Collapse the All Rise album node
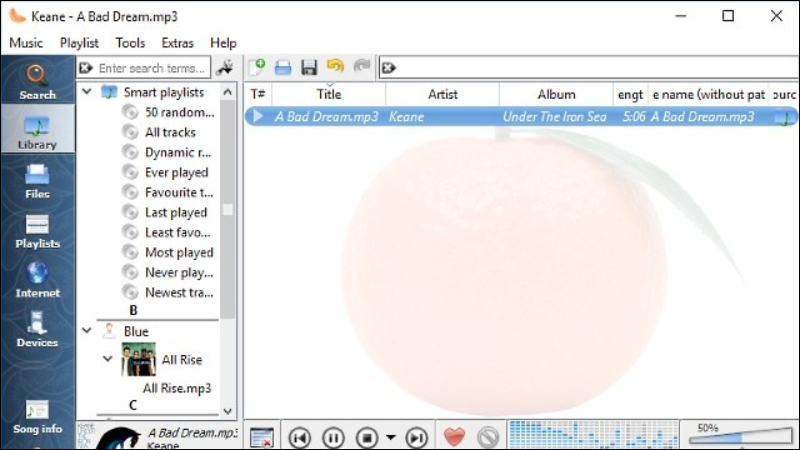Image resolution: width=800 pixels, height=450 pixels. coord(108,359)
